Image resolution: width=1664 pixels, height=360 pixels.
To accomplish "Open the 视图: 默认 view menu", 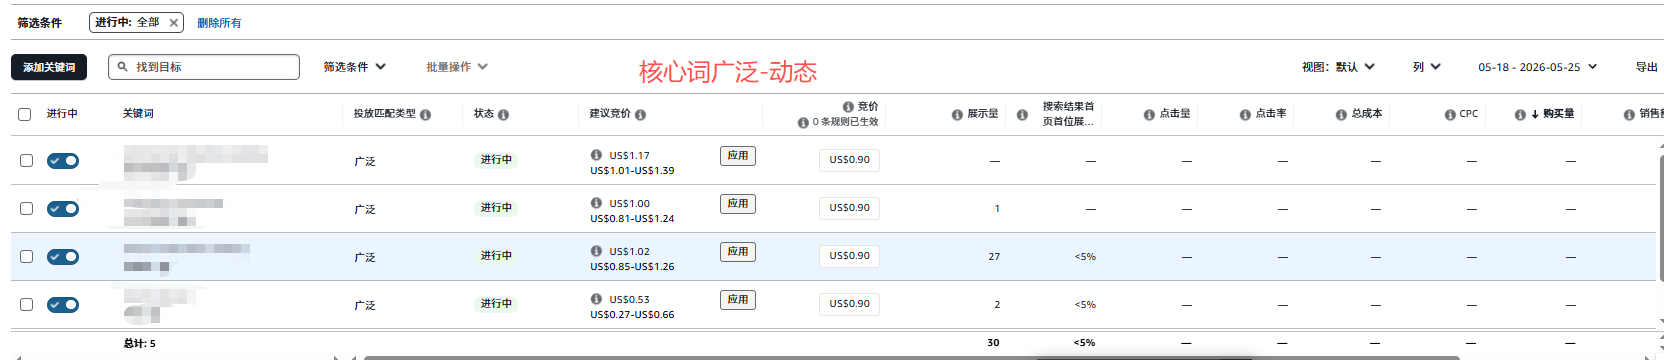I will [1338, 67].
